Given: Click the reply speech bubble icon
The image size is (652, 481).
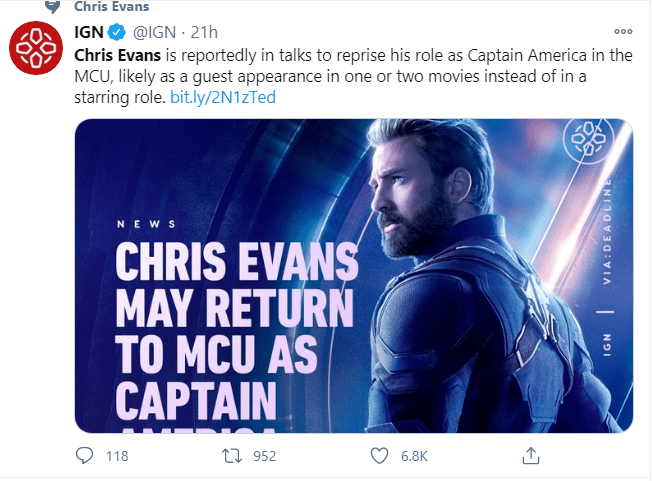Looking at the screenshot, I should (x=86, y=456).
